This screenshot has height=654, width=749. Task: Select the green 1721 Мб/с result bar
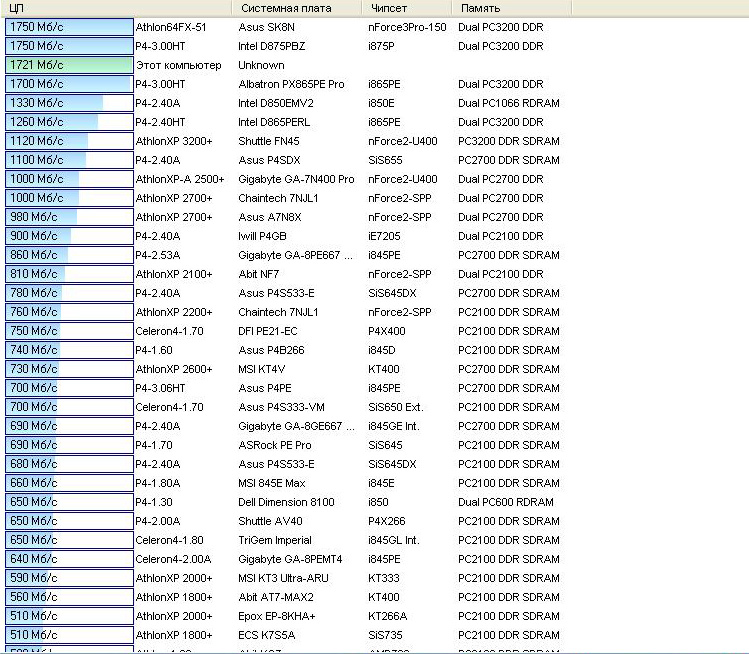(x=69, y=65)
